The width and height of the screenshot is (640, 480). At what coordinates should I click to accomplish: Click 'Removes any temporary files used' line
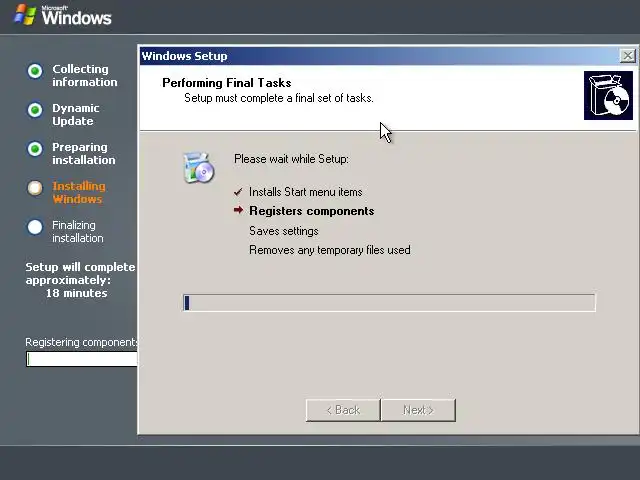tap(330, 250)
